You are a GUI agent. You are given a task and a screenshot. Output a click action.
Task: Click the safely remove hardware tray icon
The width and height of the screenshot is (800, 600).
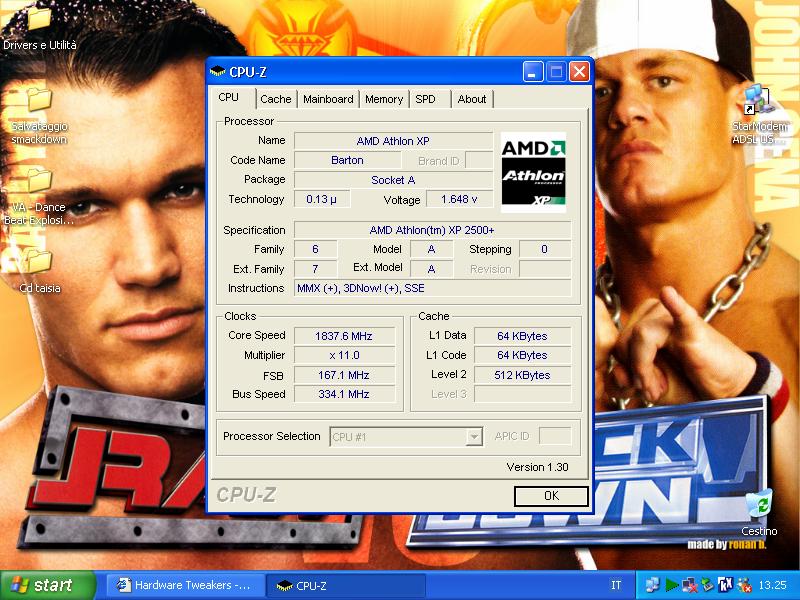pyautogui.click(x=707, y=585)
